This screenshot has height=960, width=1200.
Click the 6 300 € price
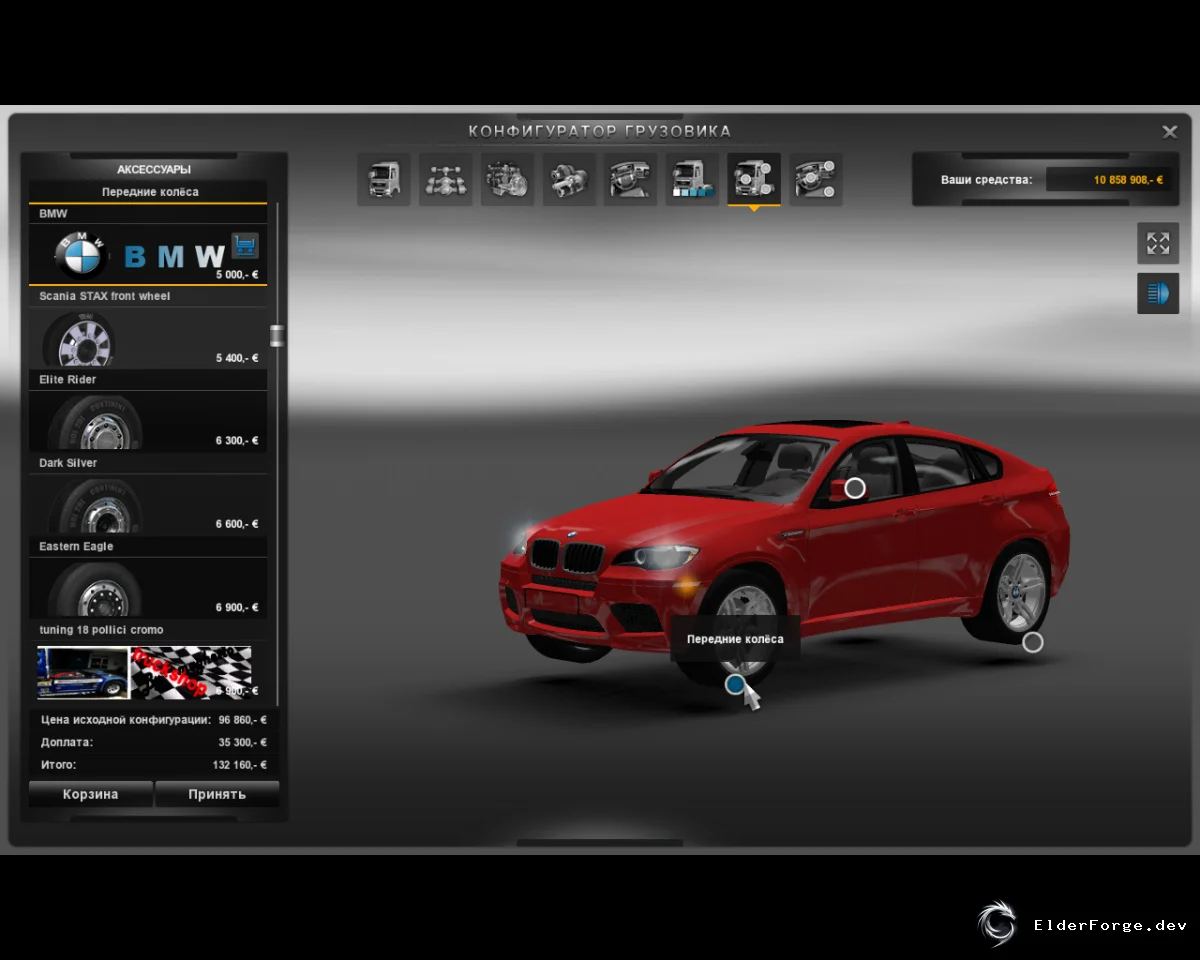[237, 441]
